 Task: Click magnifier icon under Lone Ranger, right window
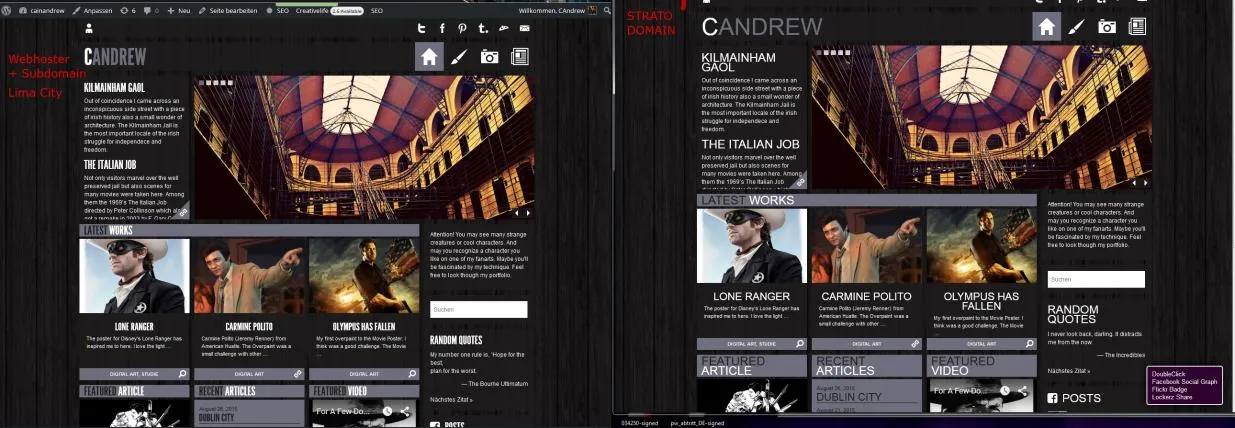click(x=799, y=344)
